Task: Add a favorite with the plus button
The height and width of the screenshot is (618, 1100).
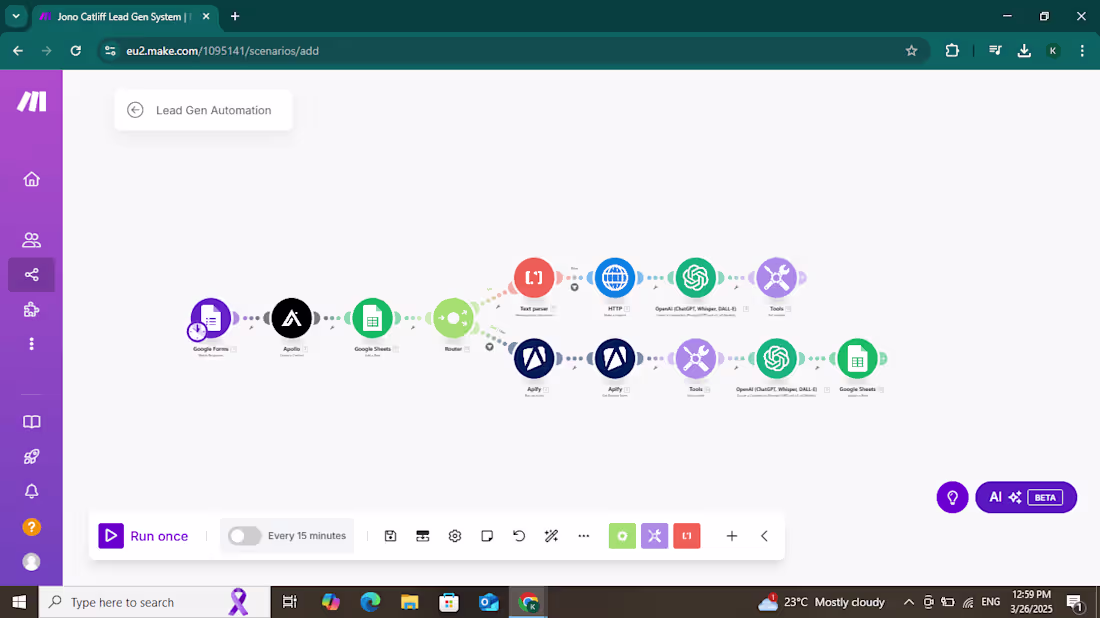Action: tap(732, 536)
